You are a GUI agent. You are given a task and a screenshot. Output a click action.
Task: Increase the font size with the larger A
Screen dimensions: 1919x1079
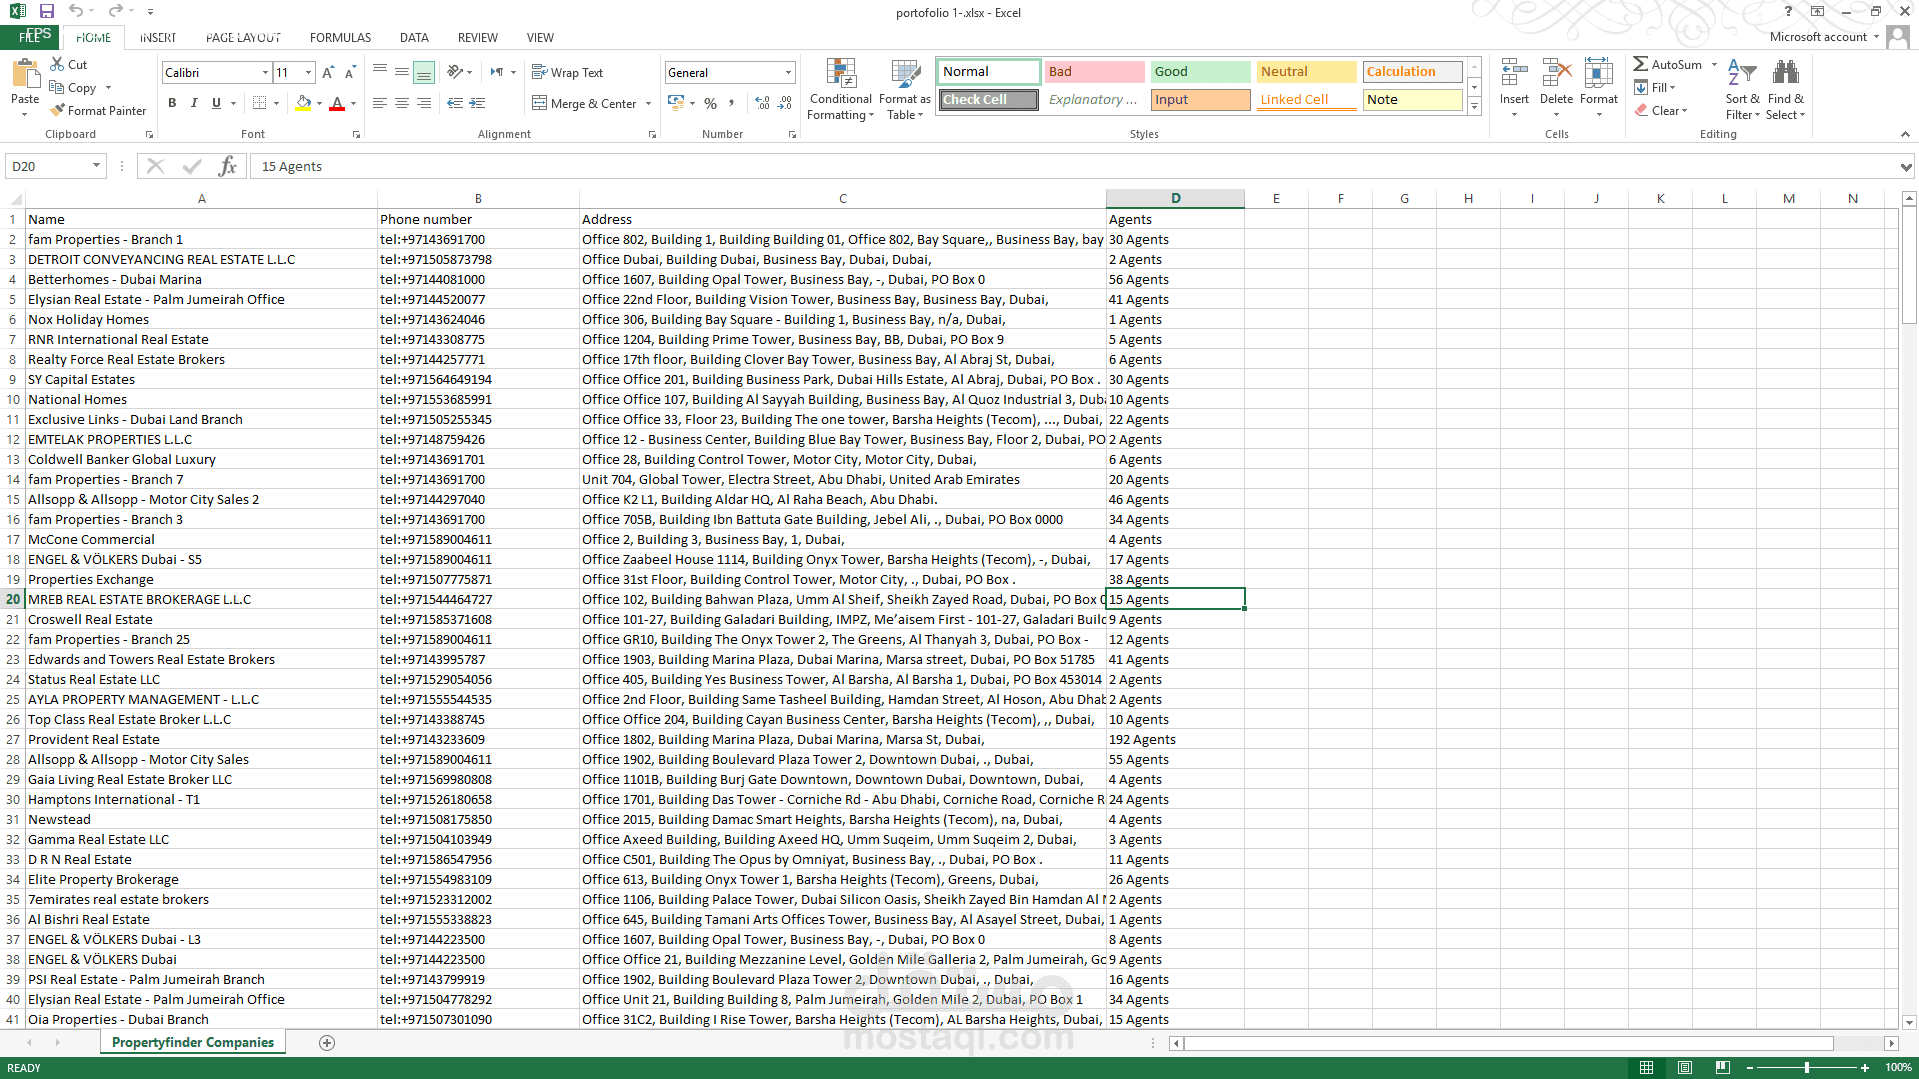[328, 72]
